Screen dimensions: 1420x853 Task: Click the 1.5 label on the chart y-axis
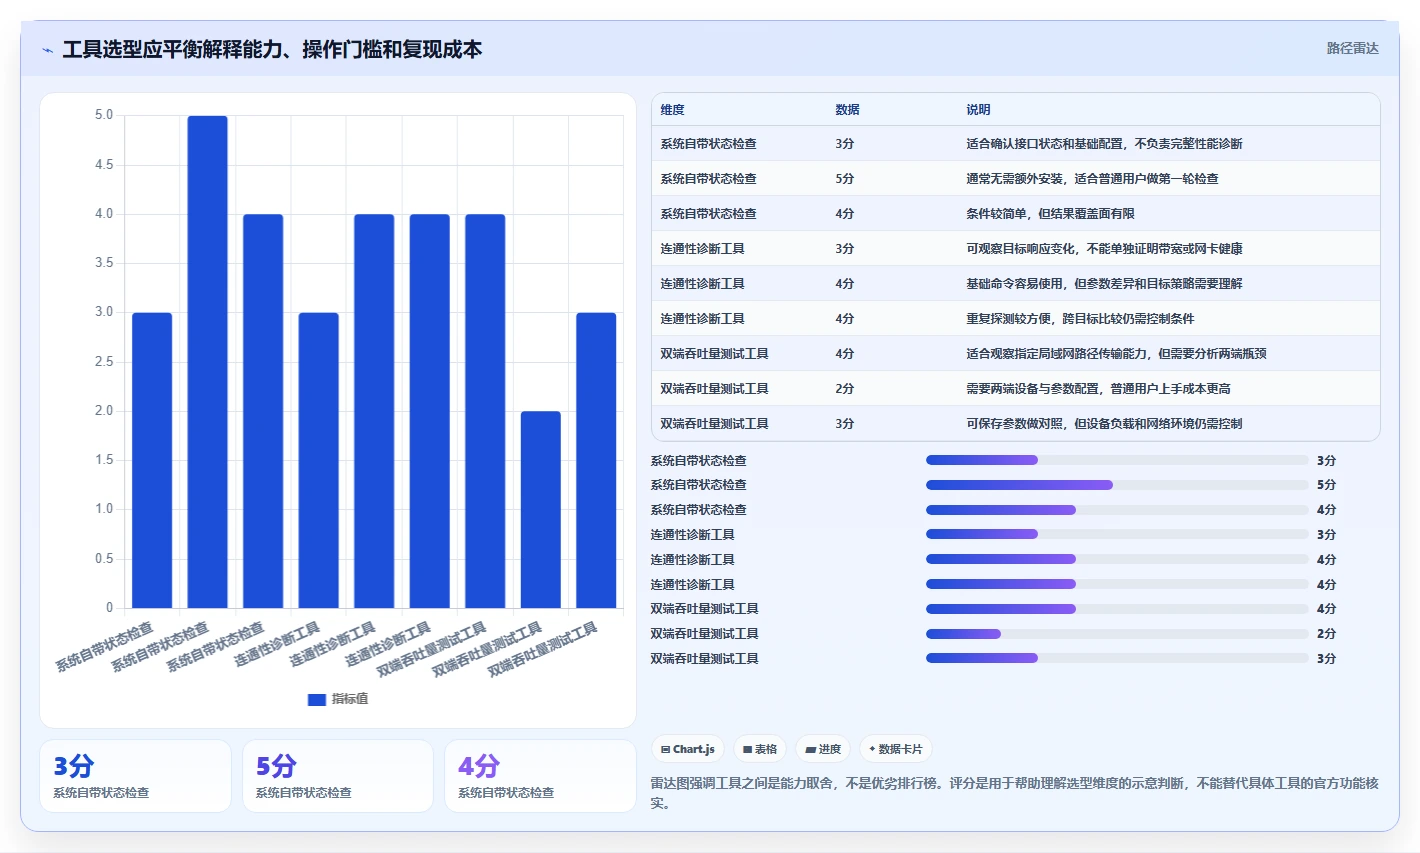point(104,460)
